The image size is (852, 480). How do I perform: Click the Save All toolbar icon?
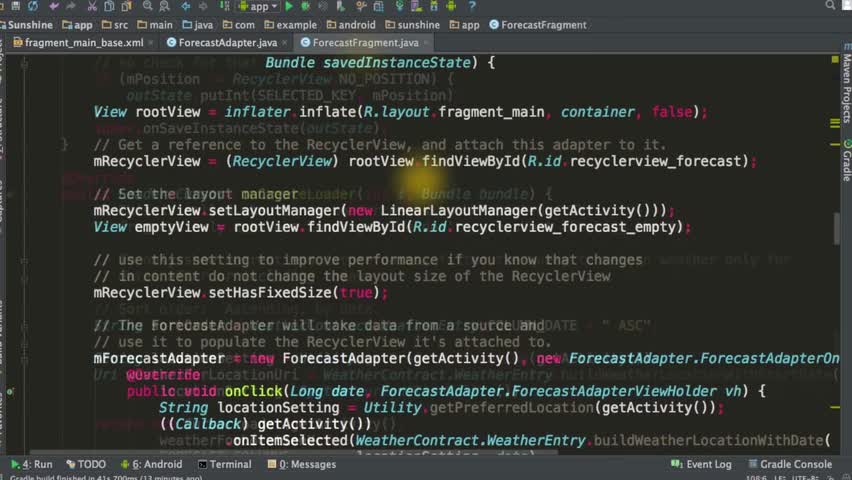click(15, 6)
